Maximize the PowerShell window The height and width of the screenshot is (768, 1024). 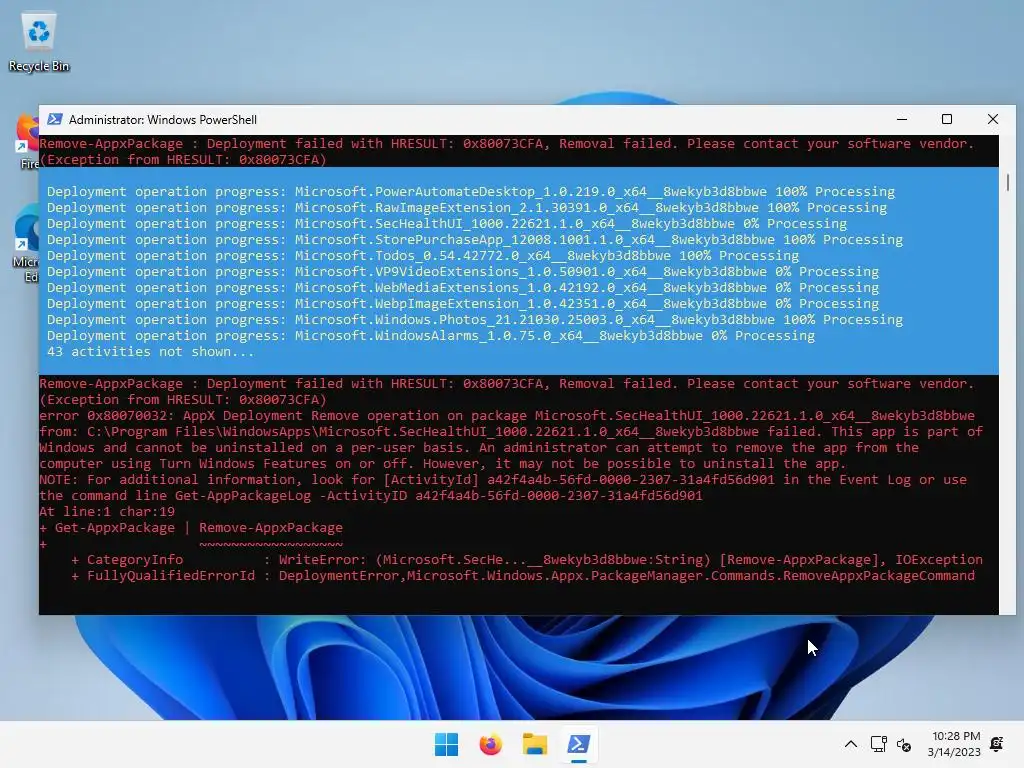tap(947, 120)
